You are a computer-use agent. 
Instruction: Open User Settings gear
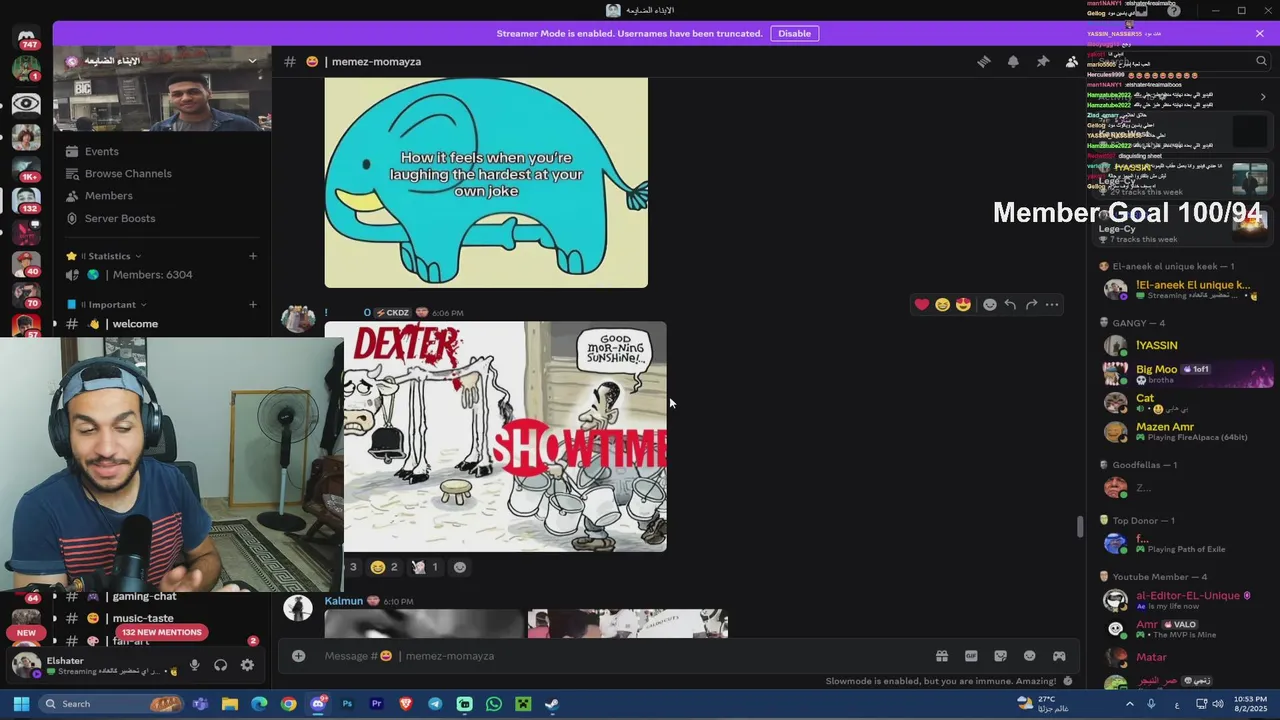coord(247,665)
